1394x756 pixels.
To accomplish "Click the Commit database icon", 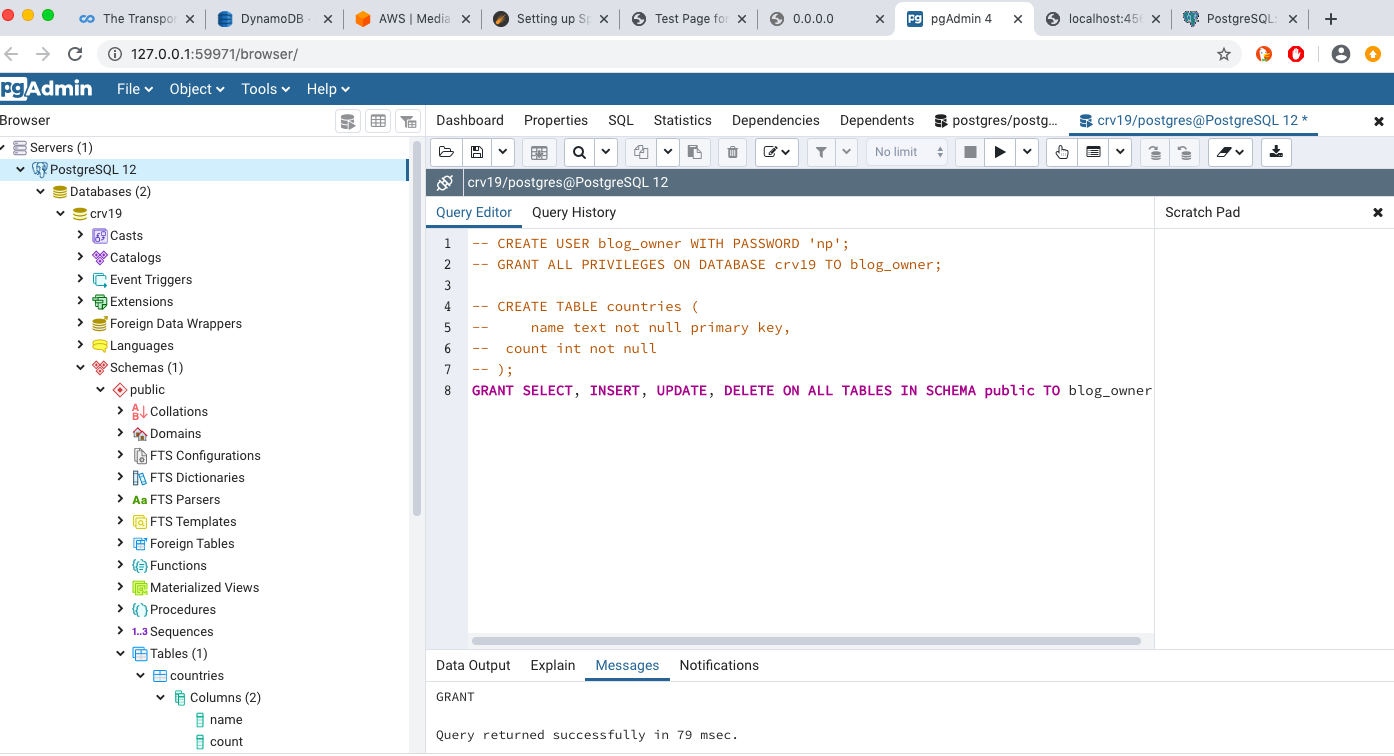I will click(x=1155, y=152).
